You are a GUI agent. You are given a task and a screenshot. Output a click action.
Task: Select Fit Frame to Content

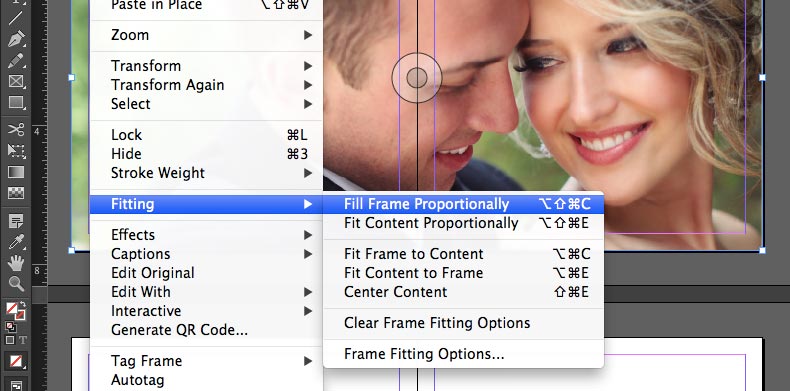click(x=464, y=254)
